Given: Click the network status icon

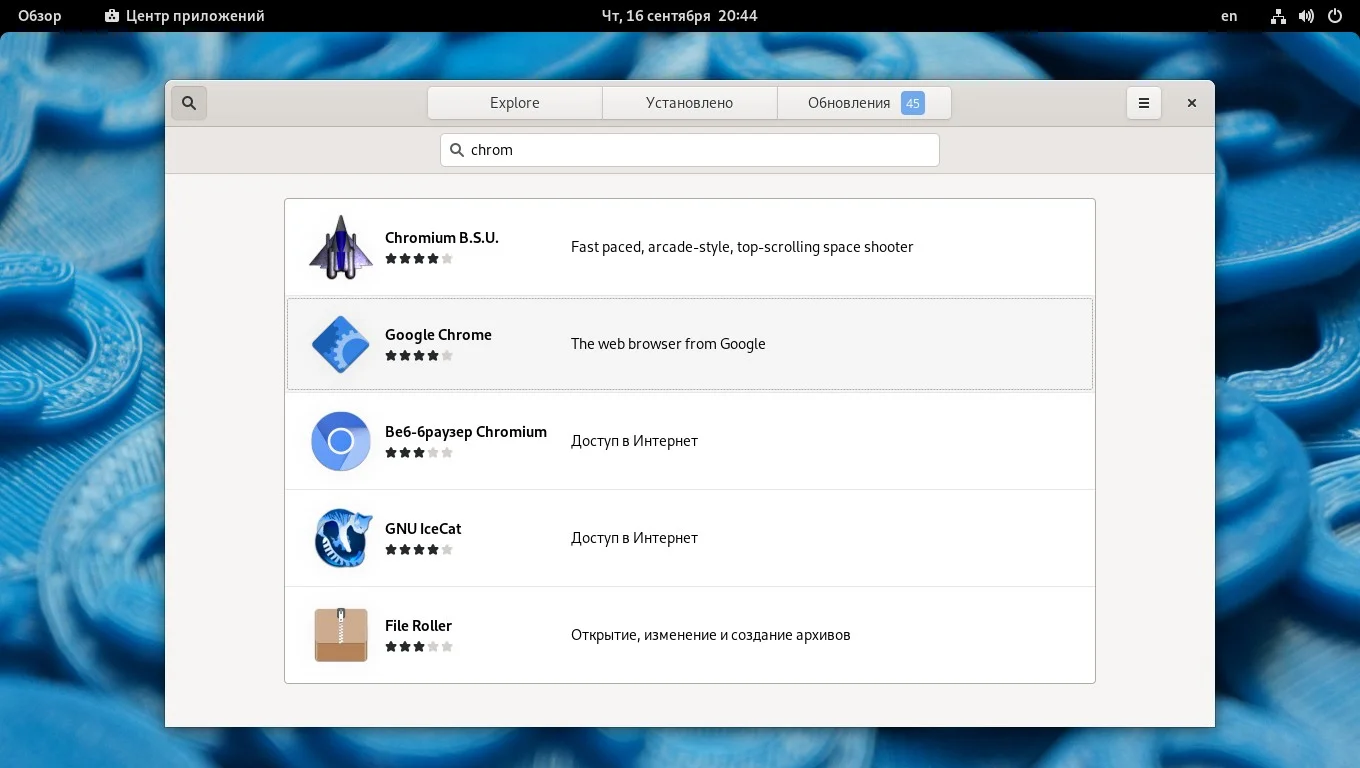Looking at the screenshot, I should 1278,15.
